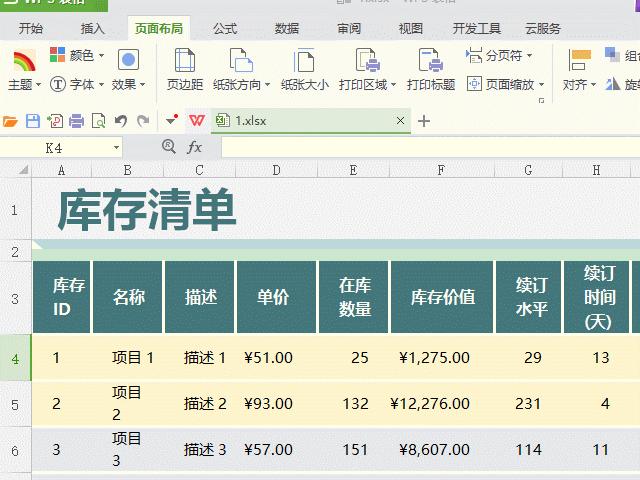Click into the formula bar input
This screenshot has height=480, width=640.
tap(431, 147)
